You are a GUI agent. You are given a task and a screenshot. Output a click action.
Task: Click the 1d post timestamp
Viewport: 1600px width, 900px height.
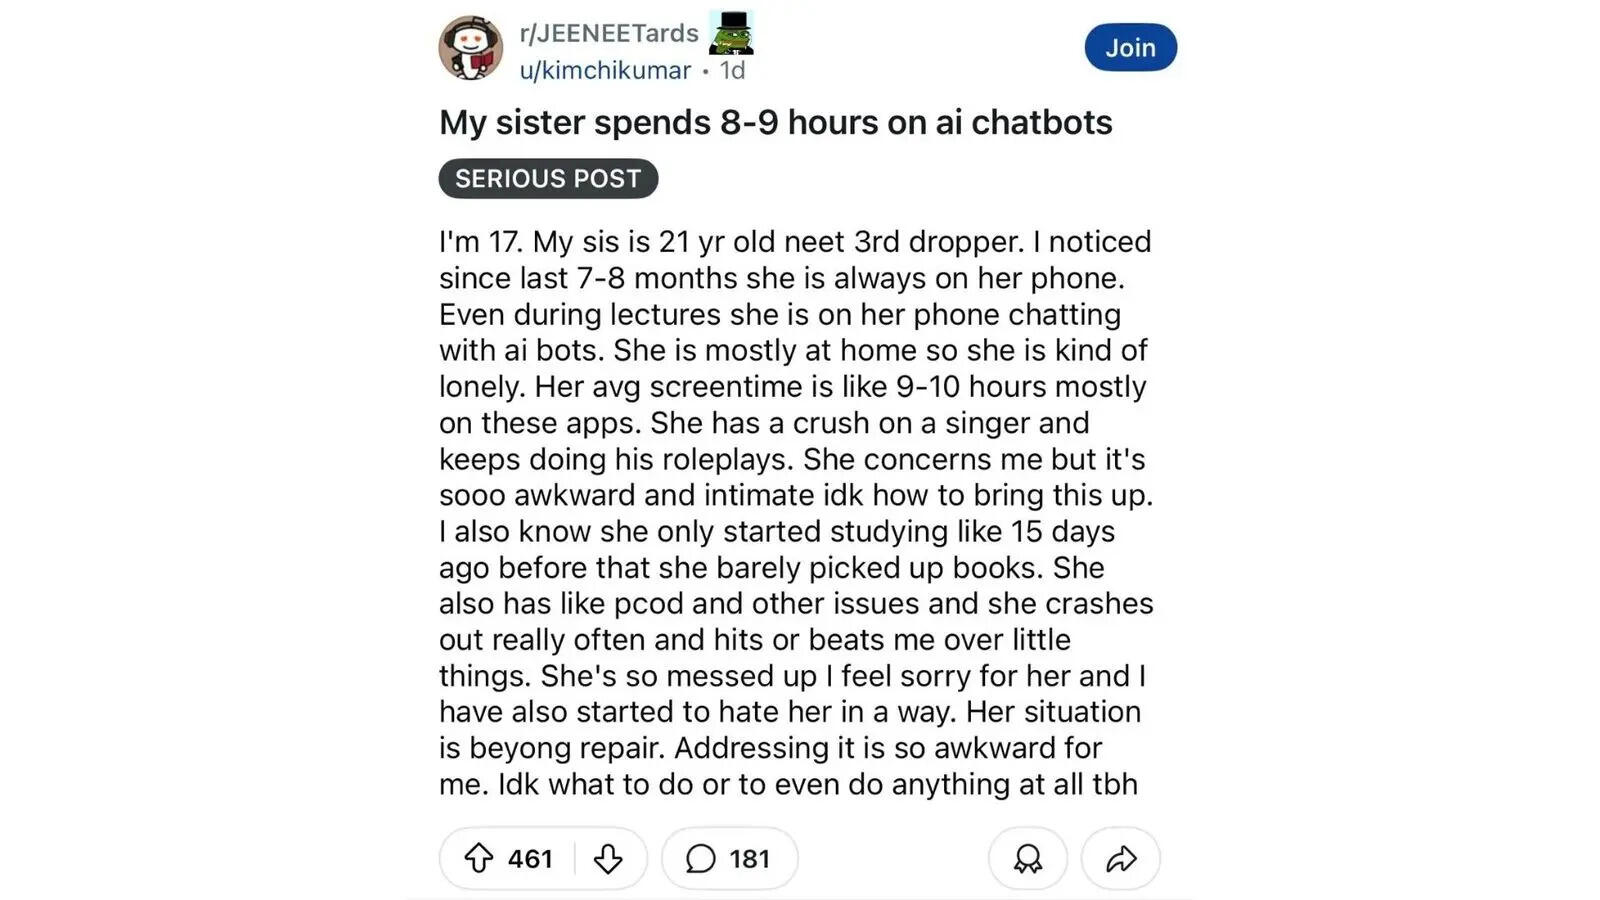coord(733,70)
